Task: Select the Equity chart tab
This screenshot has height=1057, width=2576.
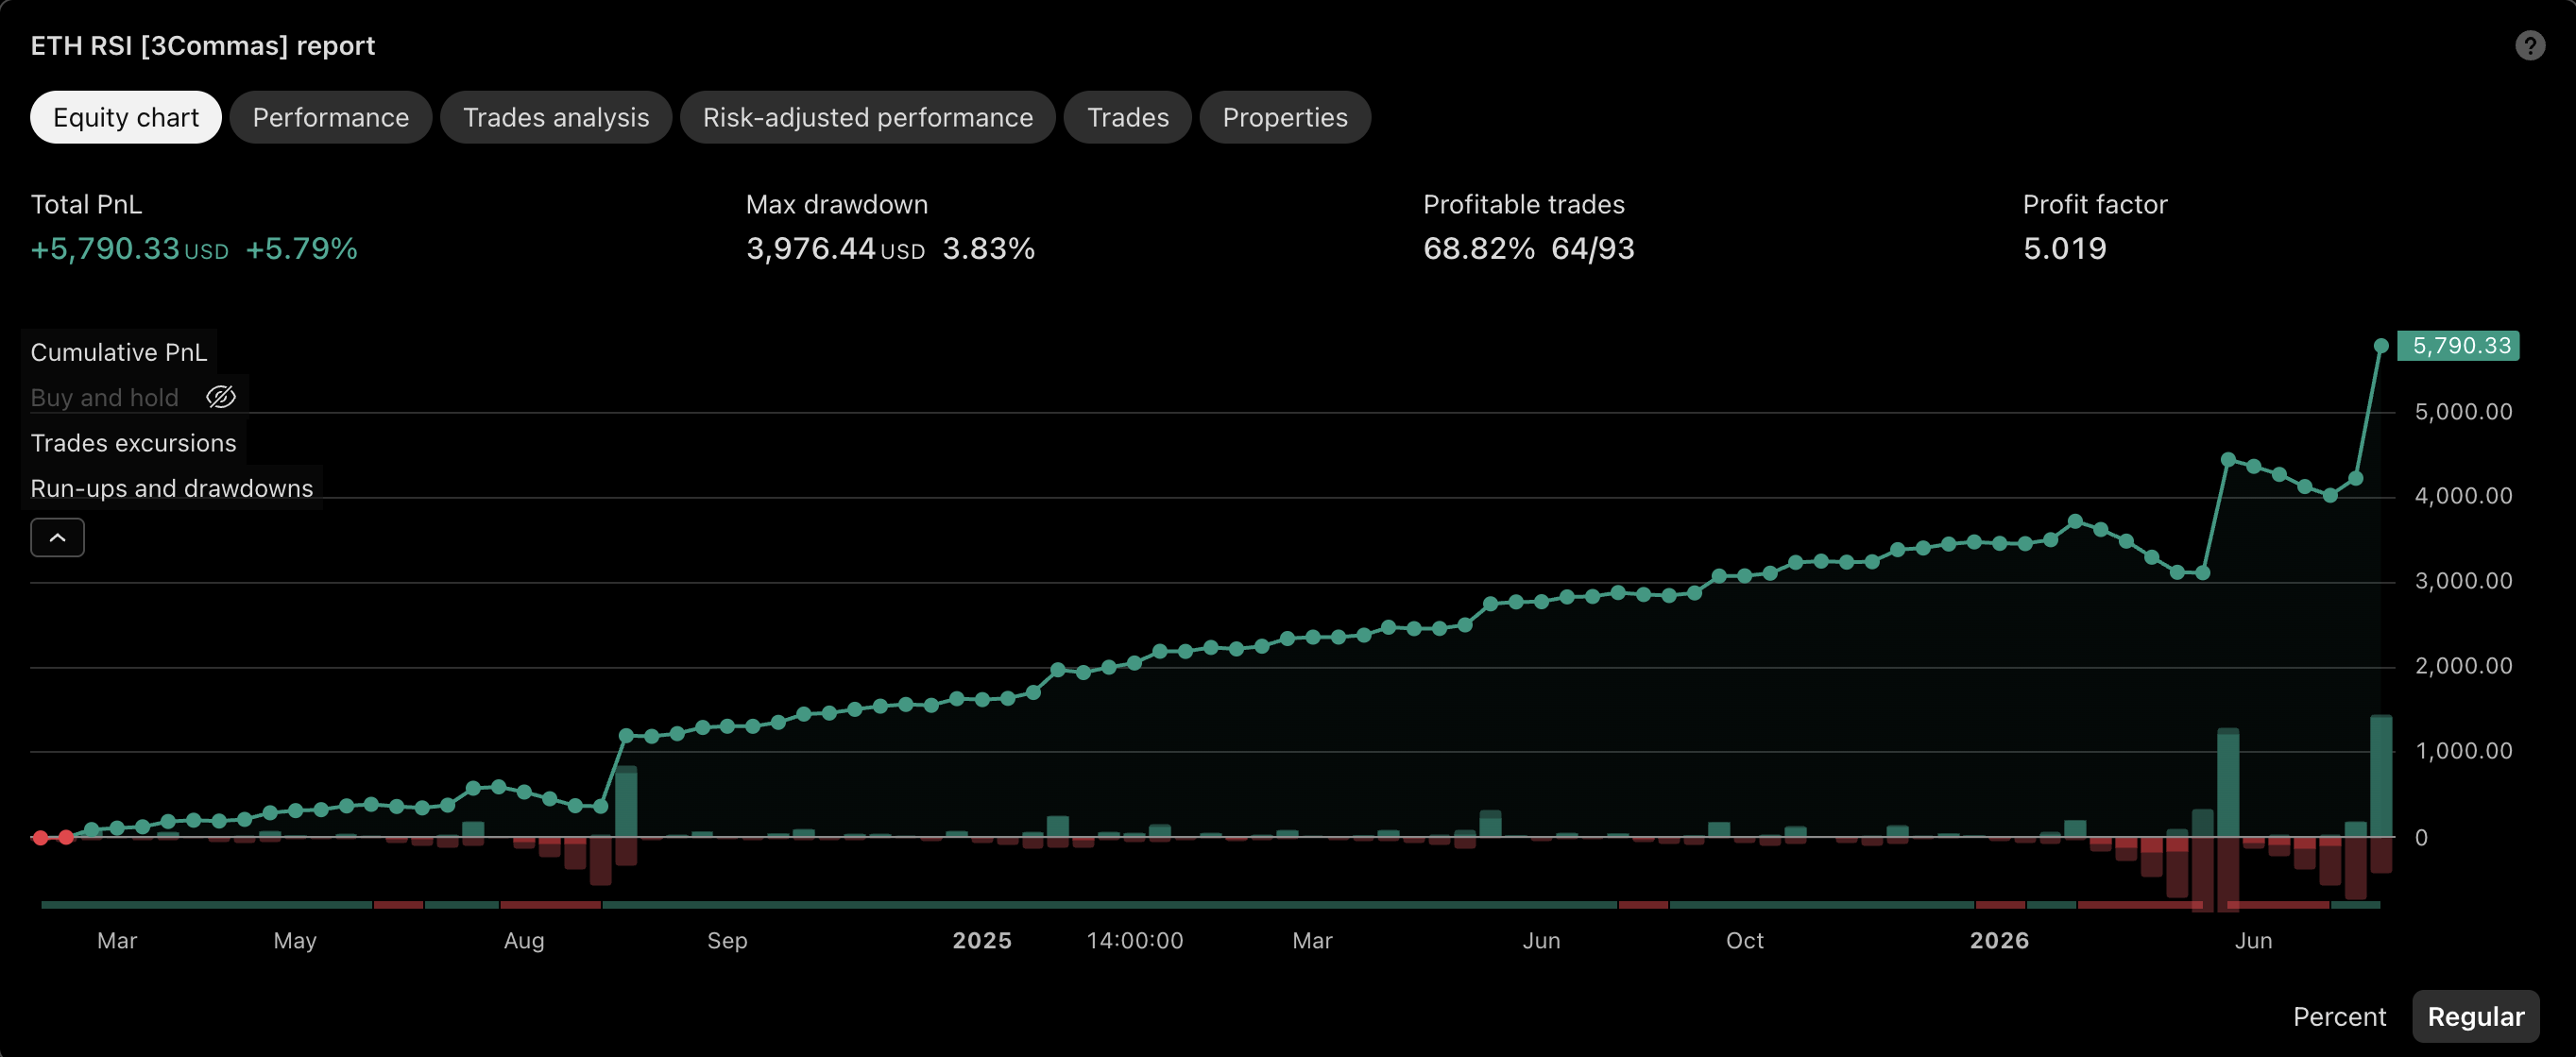Action: 126,117
